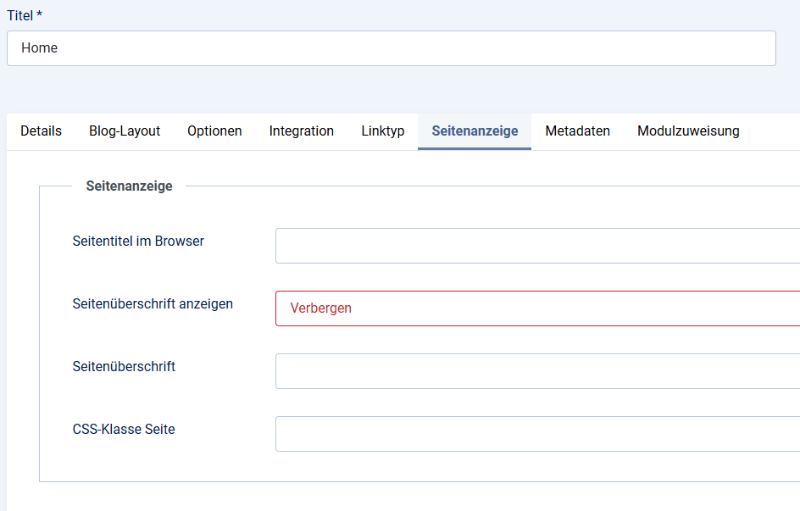Open the Optionen tab
The image size is (800, 511).
(214, 131)
